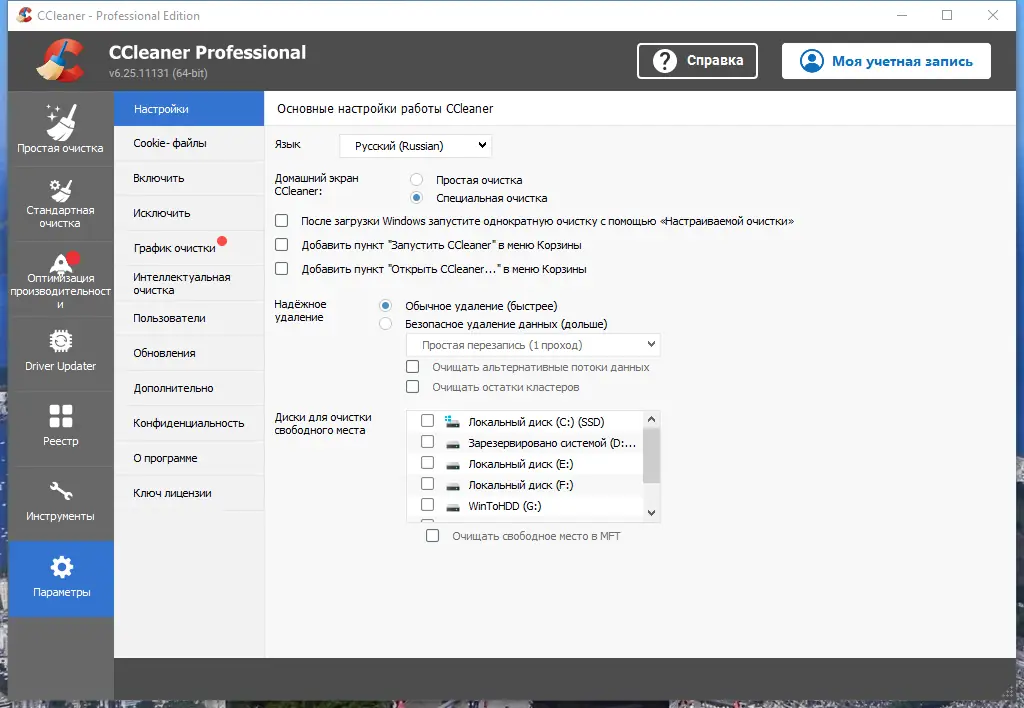The image size is (1024, 708).
Task: Click CCleaner title bar app icon
Action: (x=24, y=15)
